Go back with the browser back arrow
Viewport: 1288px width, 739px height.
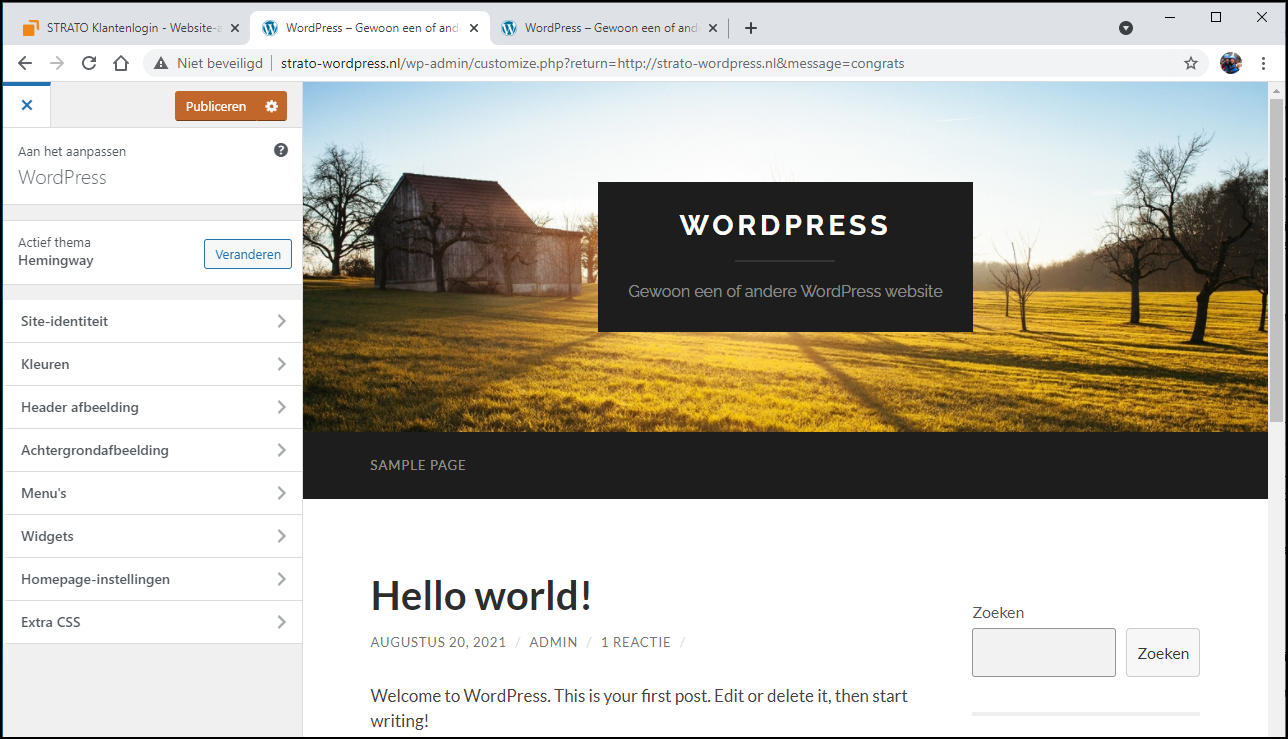pyautogui.click(x=25, y=63)
